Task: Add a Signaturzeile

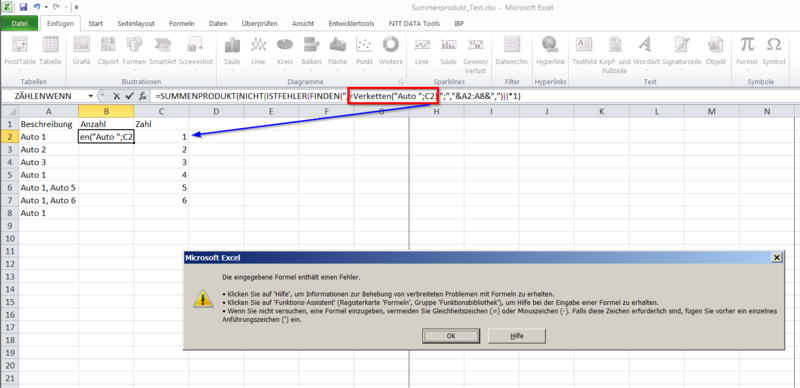Action: (x=682, y=54)
